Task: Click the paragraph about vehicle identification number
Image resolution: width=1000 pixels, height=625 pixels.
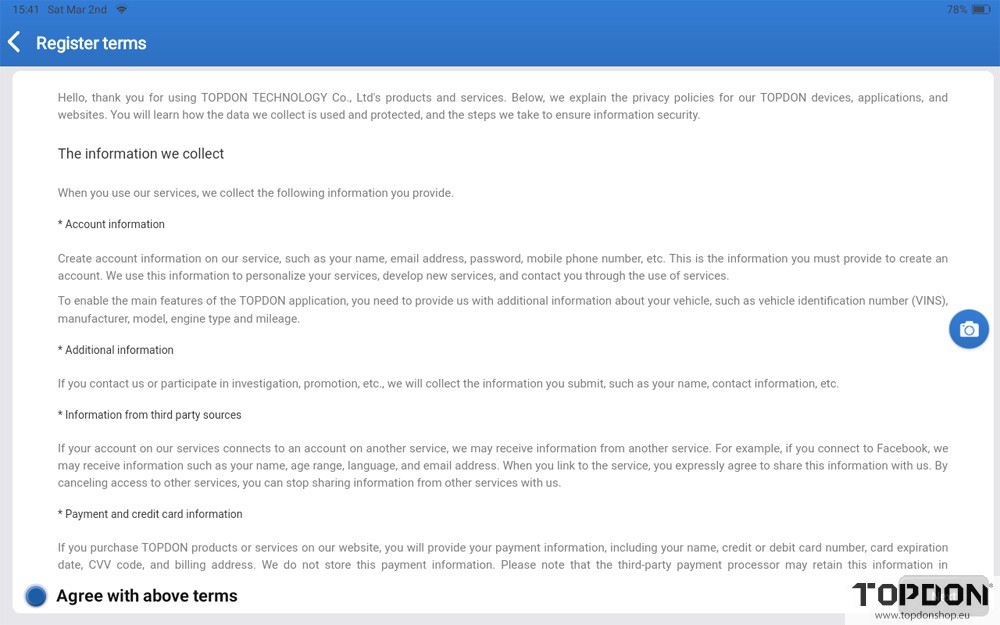Action: tap(502, 310)
